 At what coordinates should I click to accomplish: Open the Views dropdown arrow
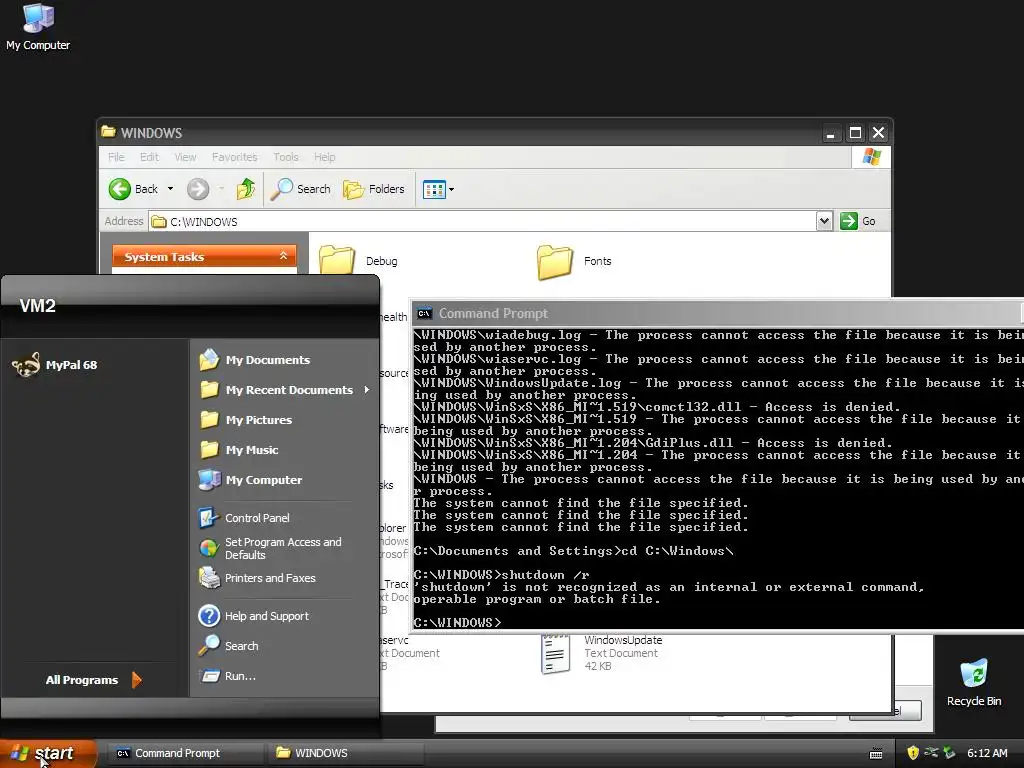pos(451,189)
